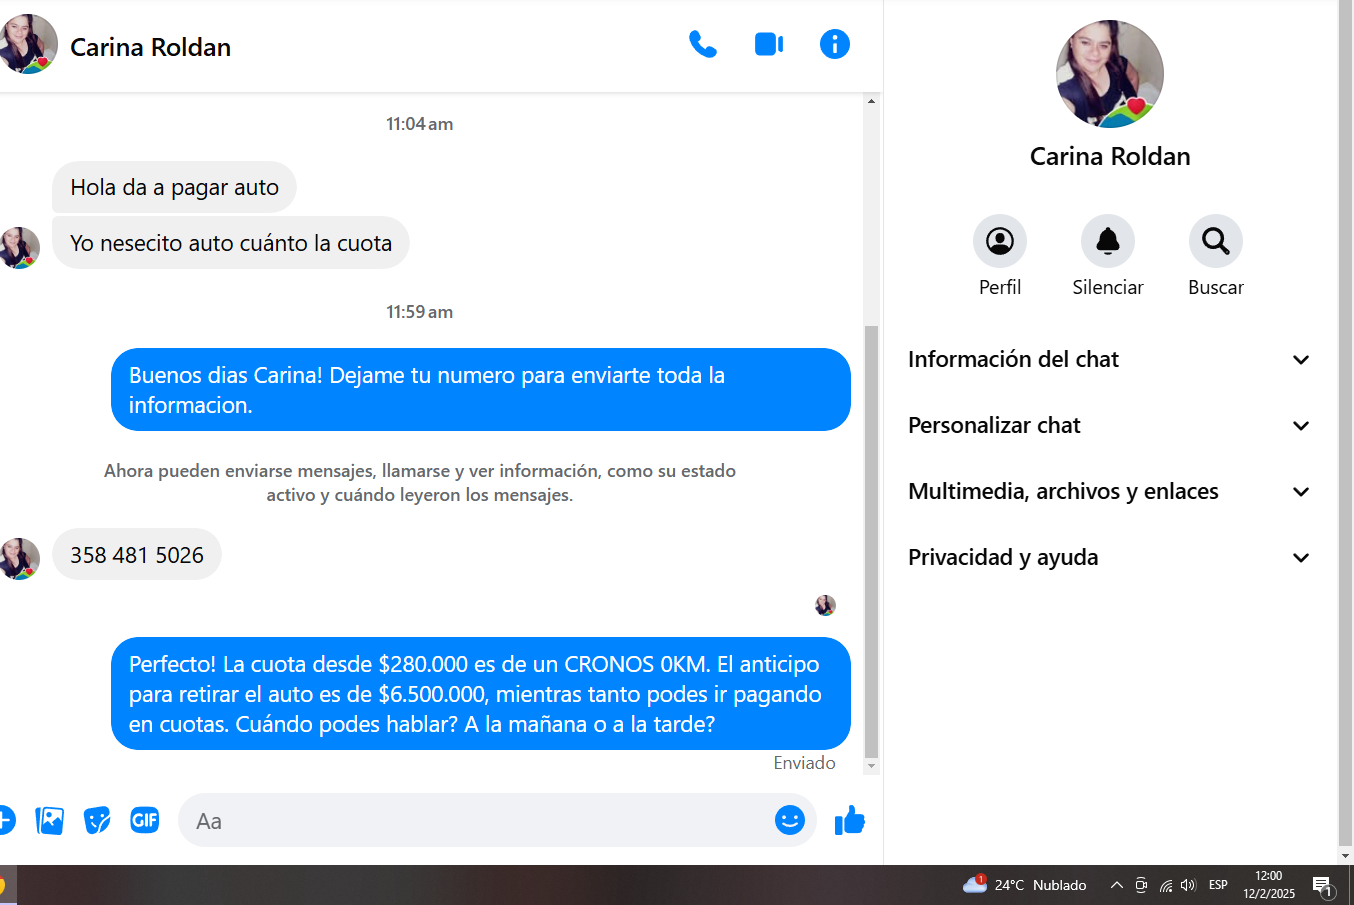Toggle the conversation info panel icon
The height and width of the screenshot is (905, 1354).
[x=834, y=45]
